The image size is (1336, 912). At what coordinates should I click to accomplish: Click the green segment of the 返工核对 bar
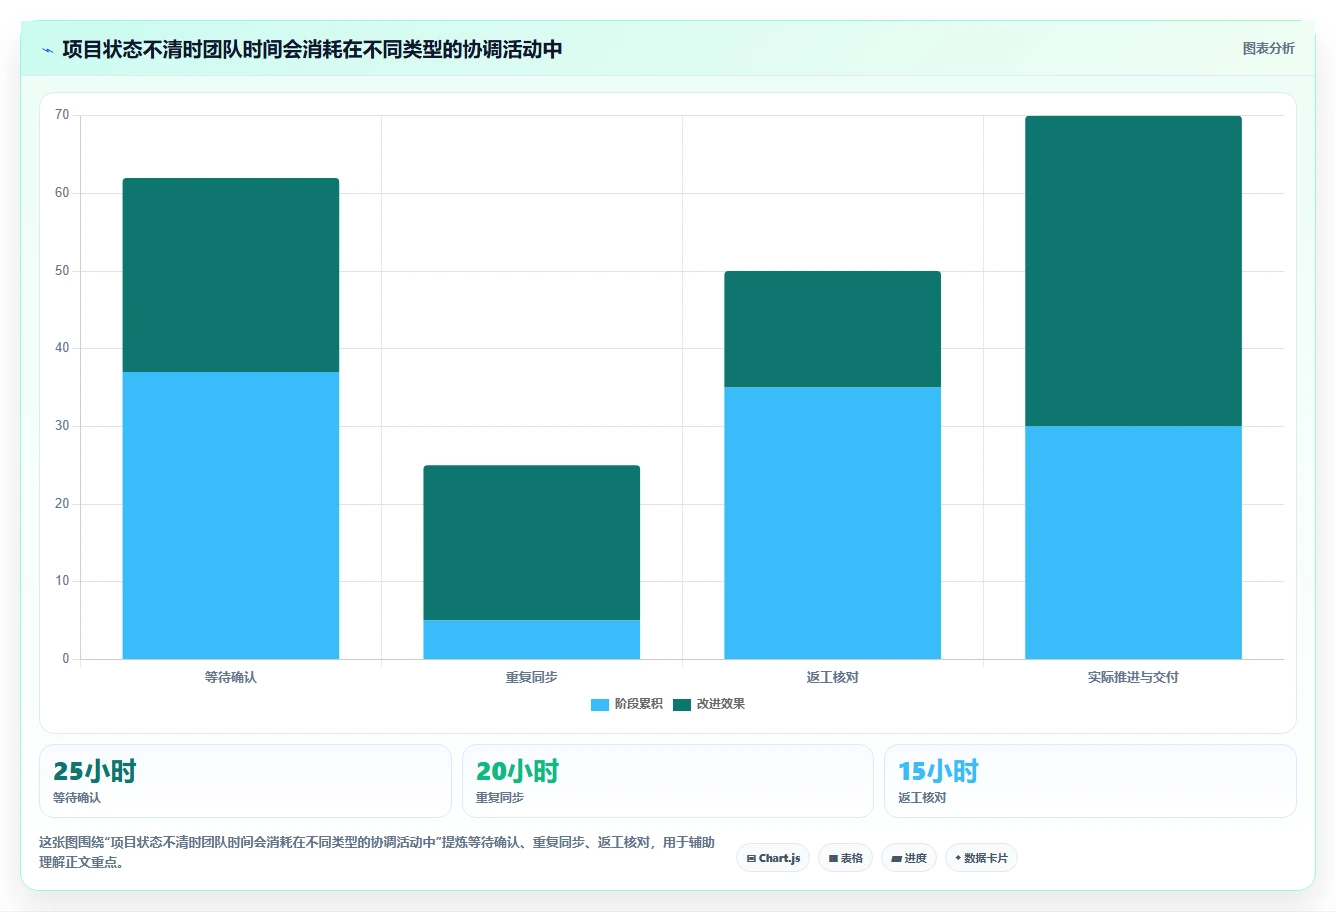(x=833, y=329)
